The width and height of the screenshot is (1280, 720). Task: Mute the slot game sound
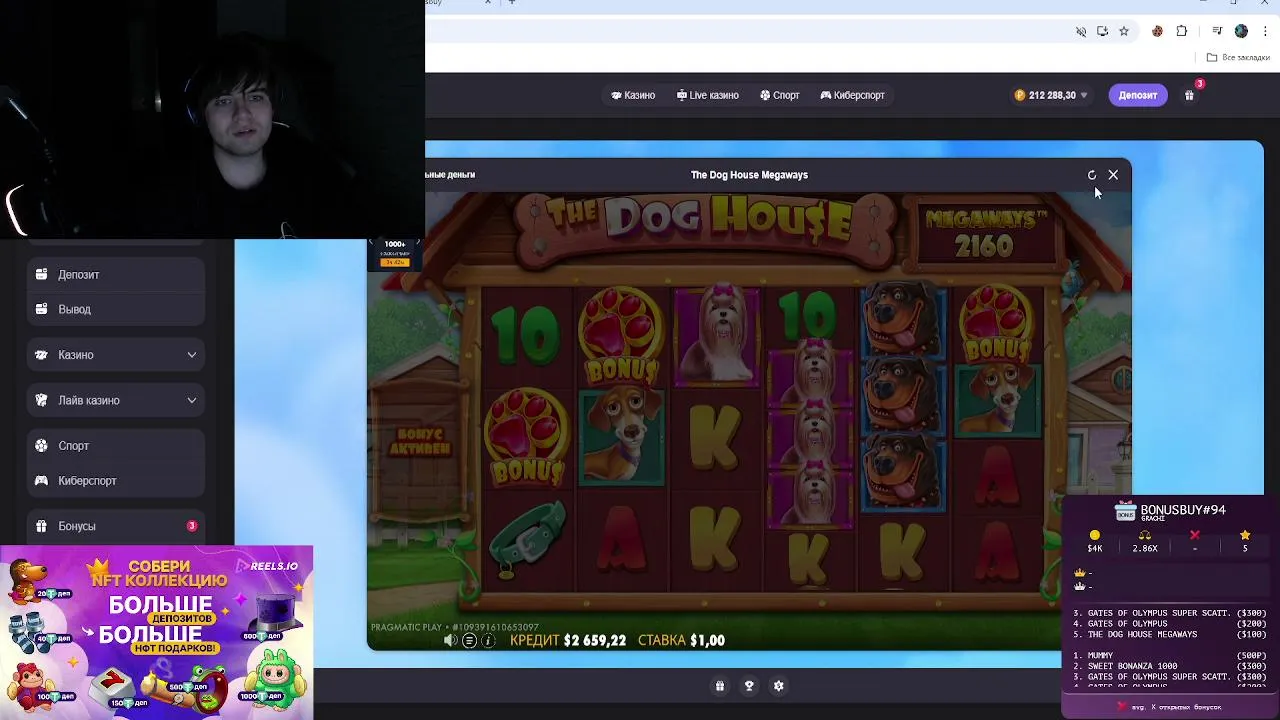451,640
